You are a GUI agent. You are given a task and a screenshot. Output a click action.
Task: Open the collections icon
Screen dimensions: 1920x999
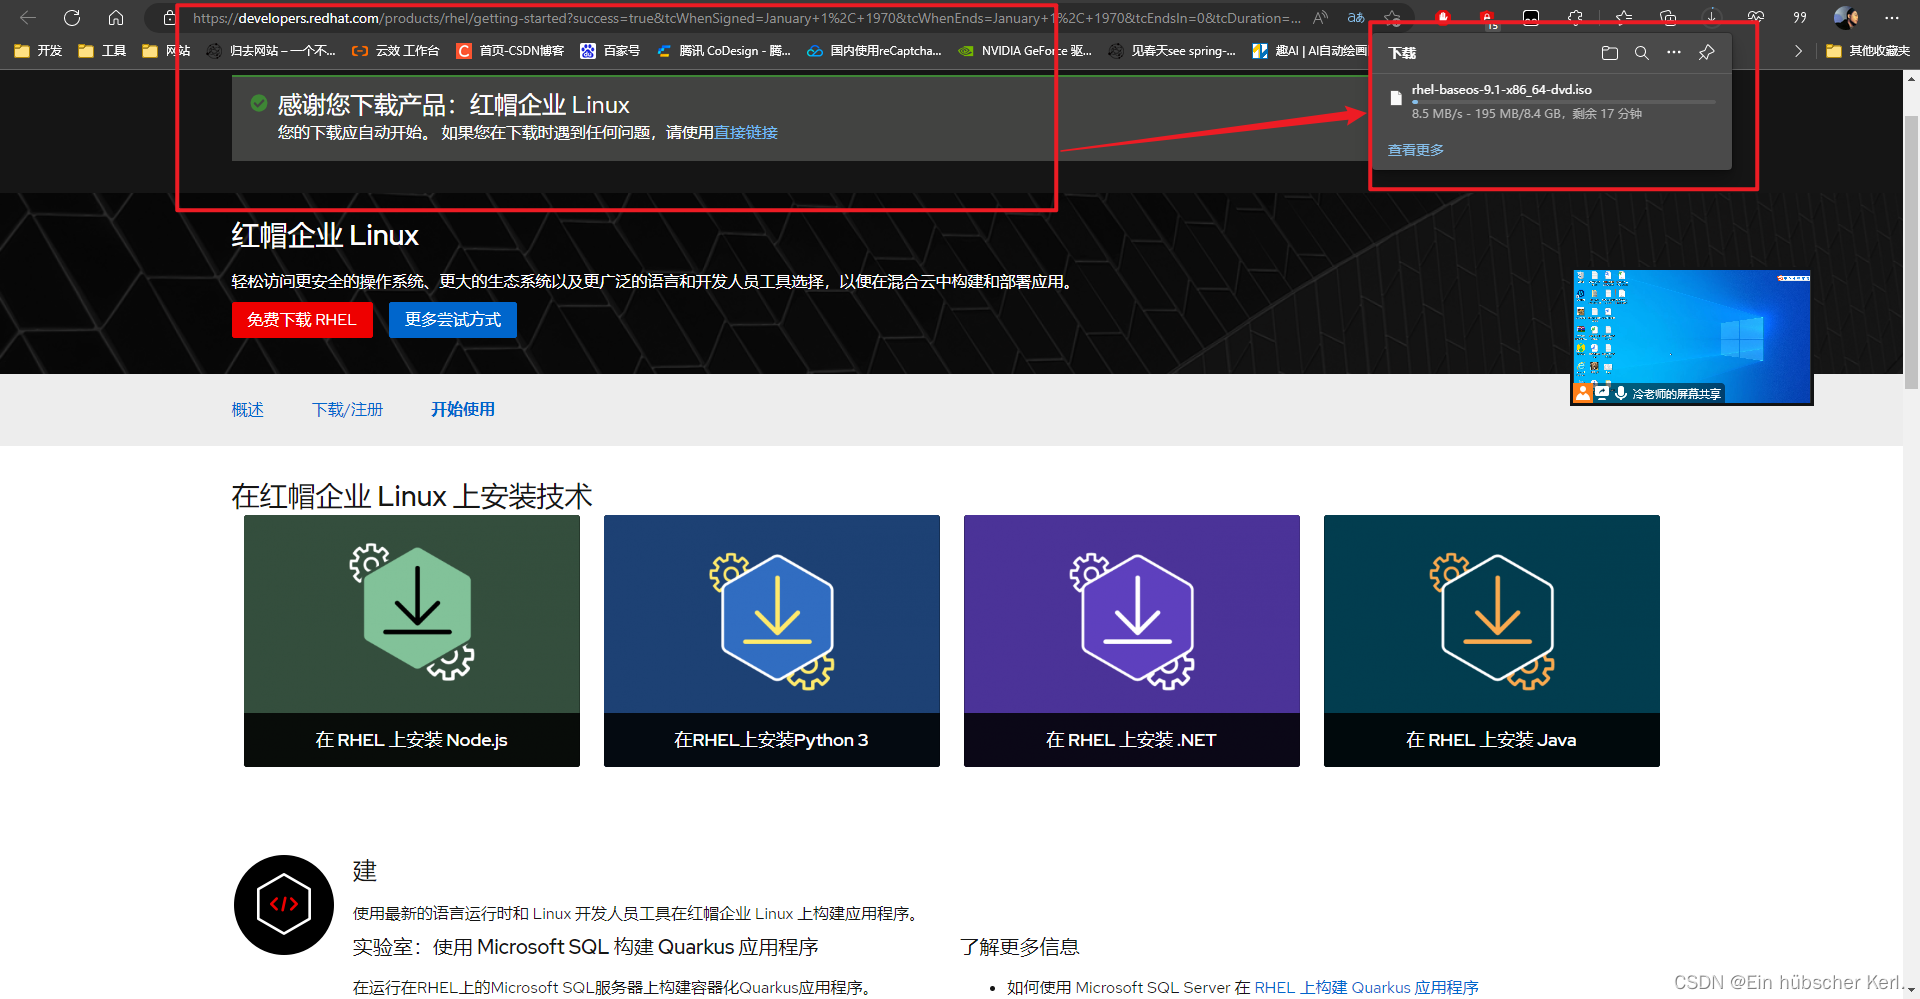pyautogui.click(x=1668, y=18)
